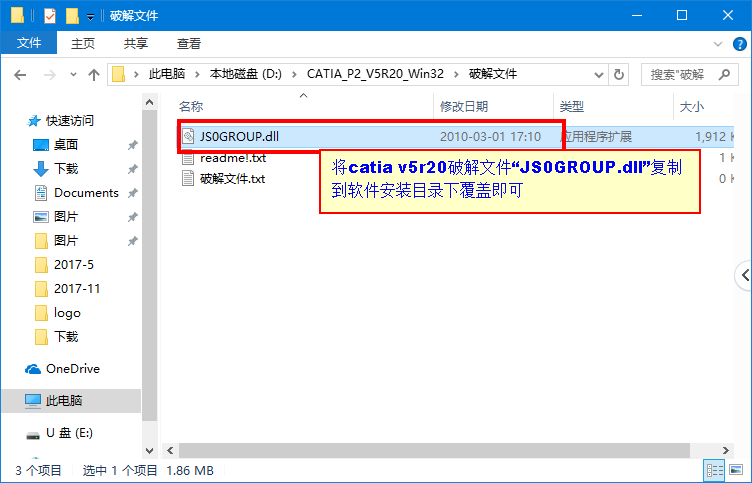Go up one folder level
The width and height of the screenshot is (752, 483).
94,75
